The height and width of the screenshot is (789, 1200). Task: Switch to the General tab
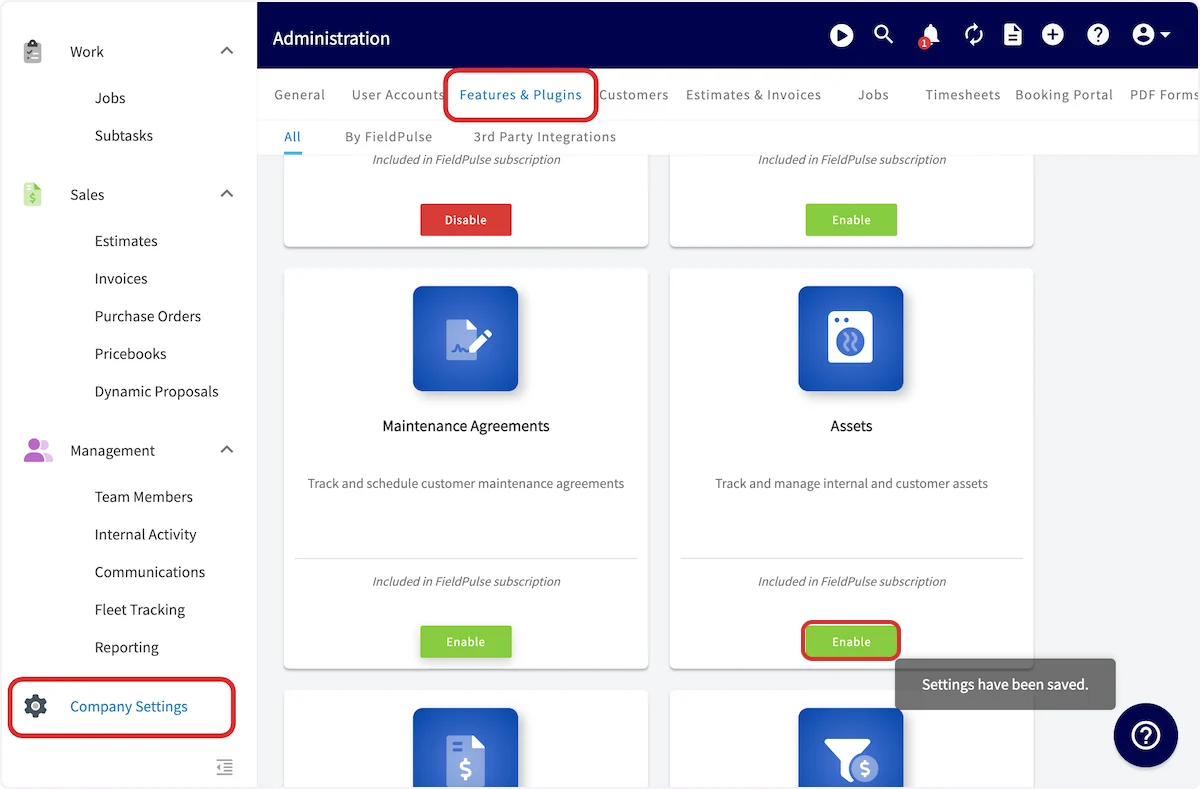[x=300, y=95]
